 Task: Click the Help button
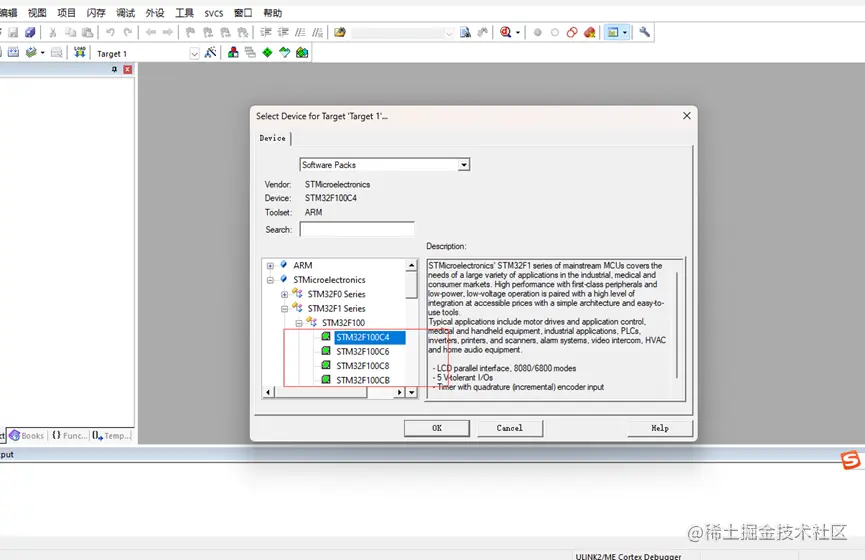pyautogui.click(x=660, y=428)
